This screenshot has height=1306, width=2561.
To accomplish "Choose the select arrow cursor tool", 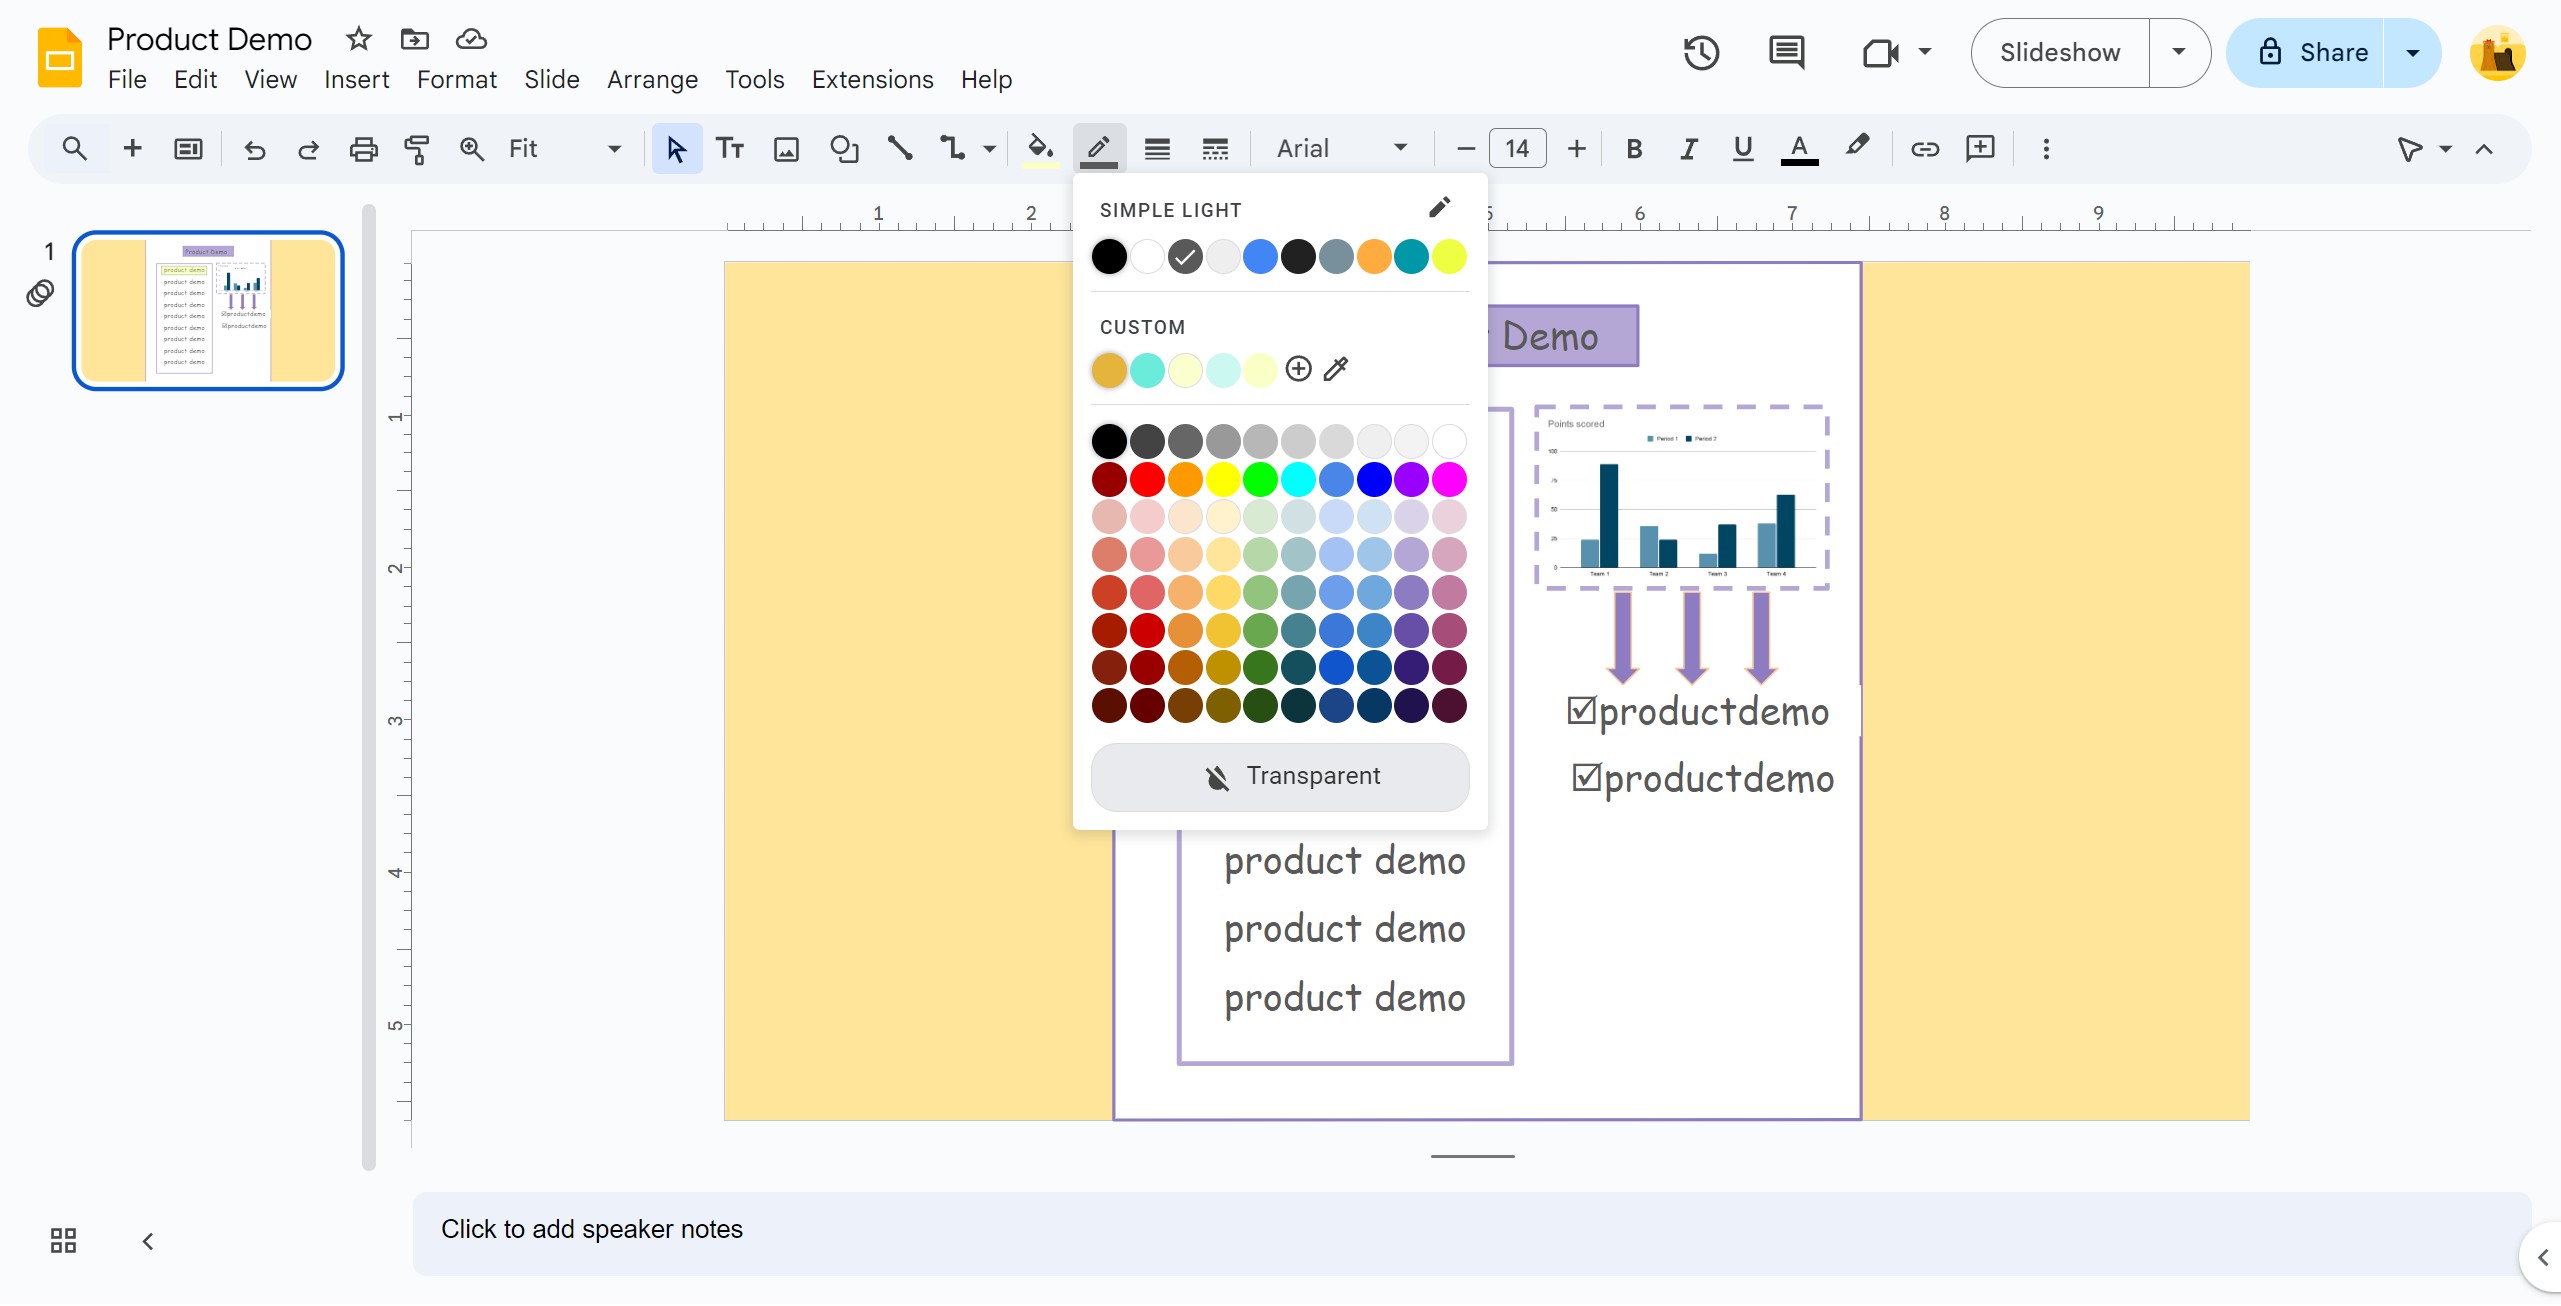I will click(x=677, y=149).
